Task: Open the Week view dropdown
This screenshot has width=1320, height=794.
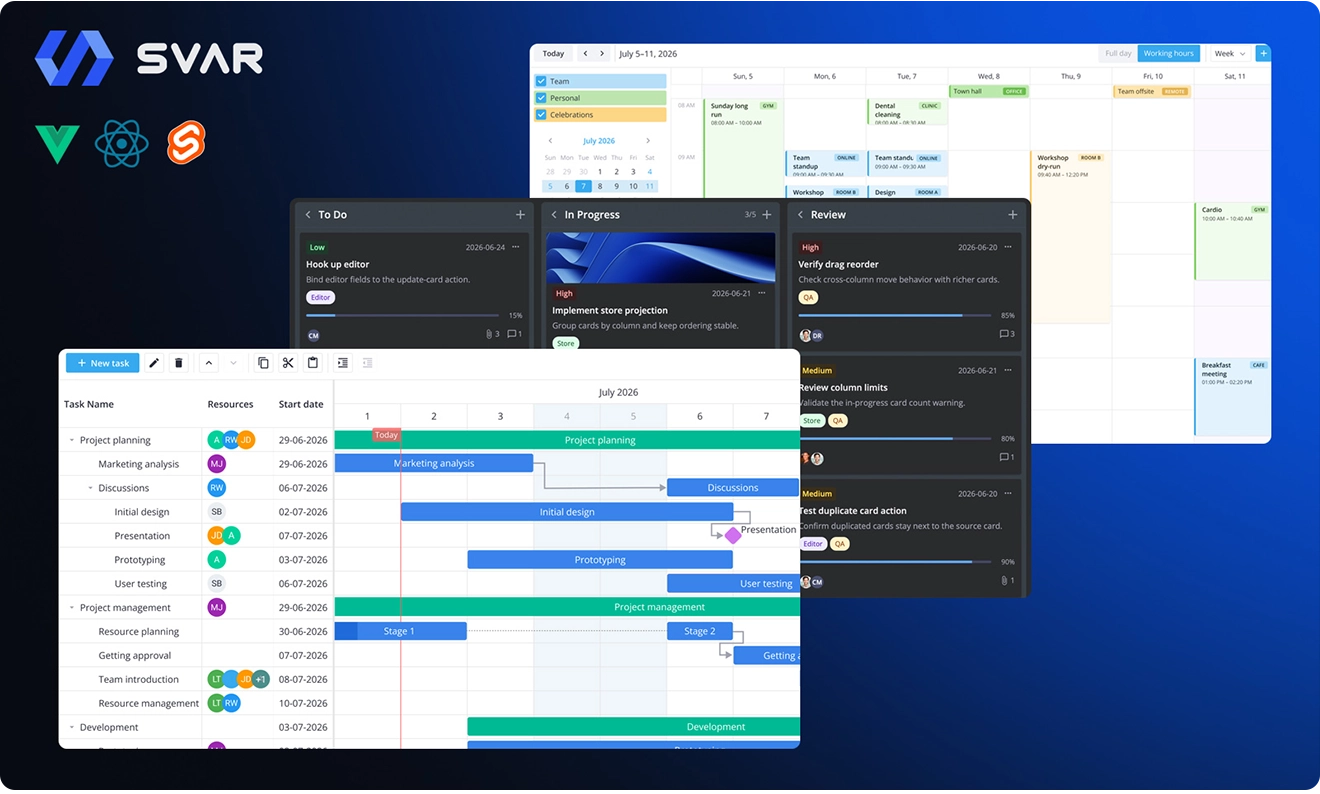Action: 1230,54
